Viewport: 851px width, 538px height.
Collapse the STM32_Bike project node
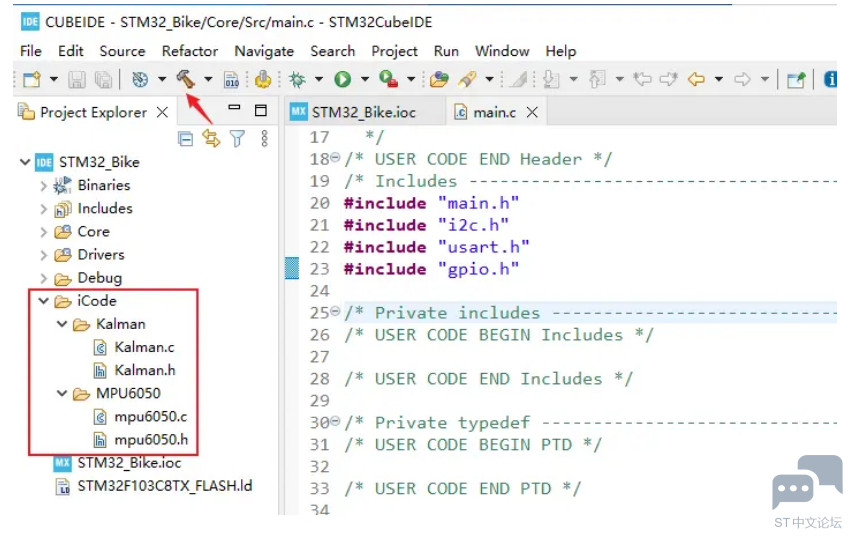click(25, 162)
